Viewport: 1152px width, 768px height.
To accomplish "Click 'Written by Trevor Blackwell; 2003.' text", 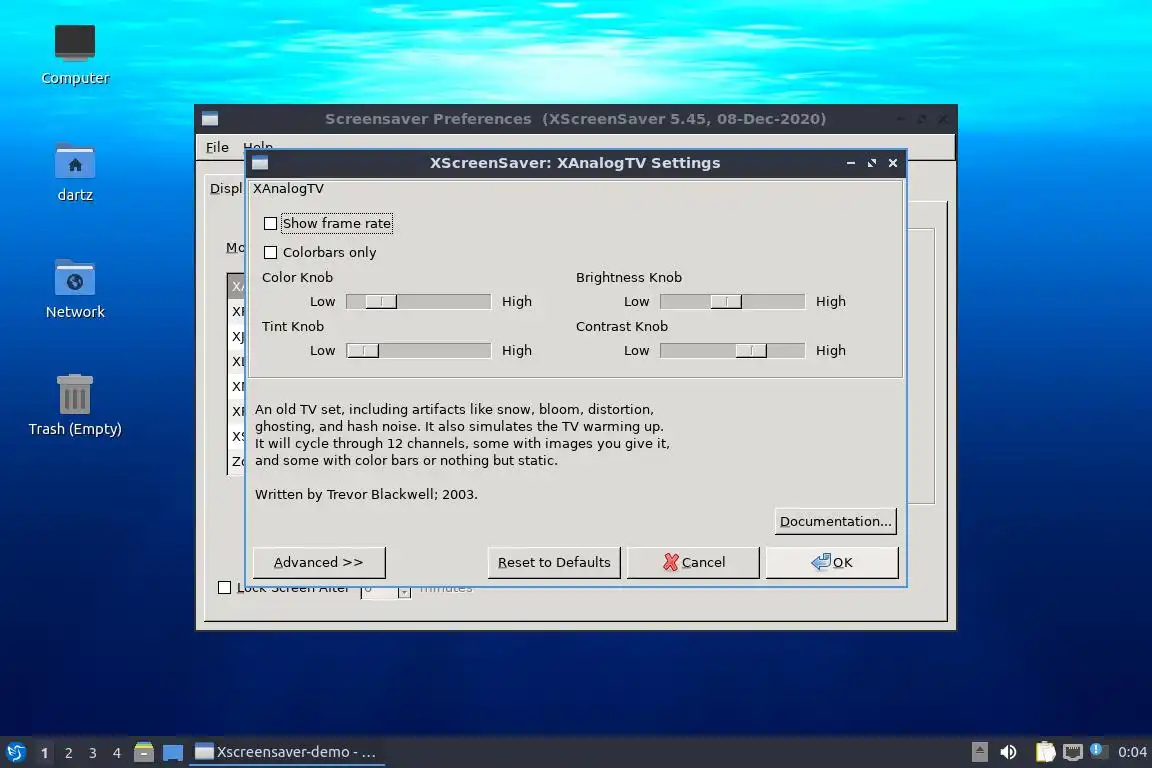I will pyautogui.click(x=366, y=495).
